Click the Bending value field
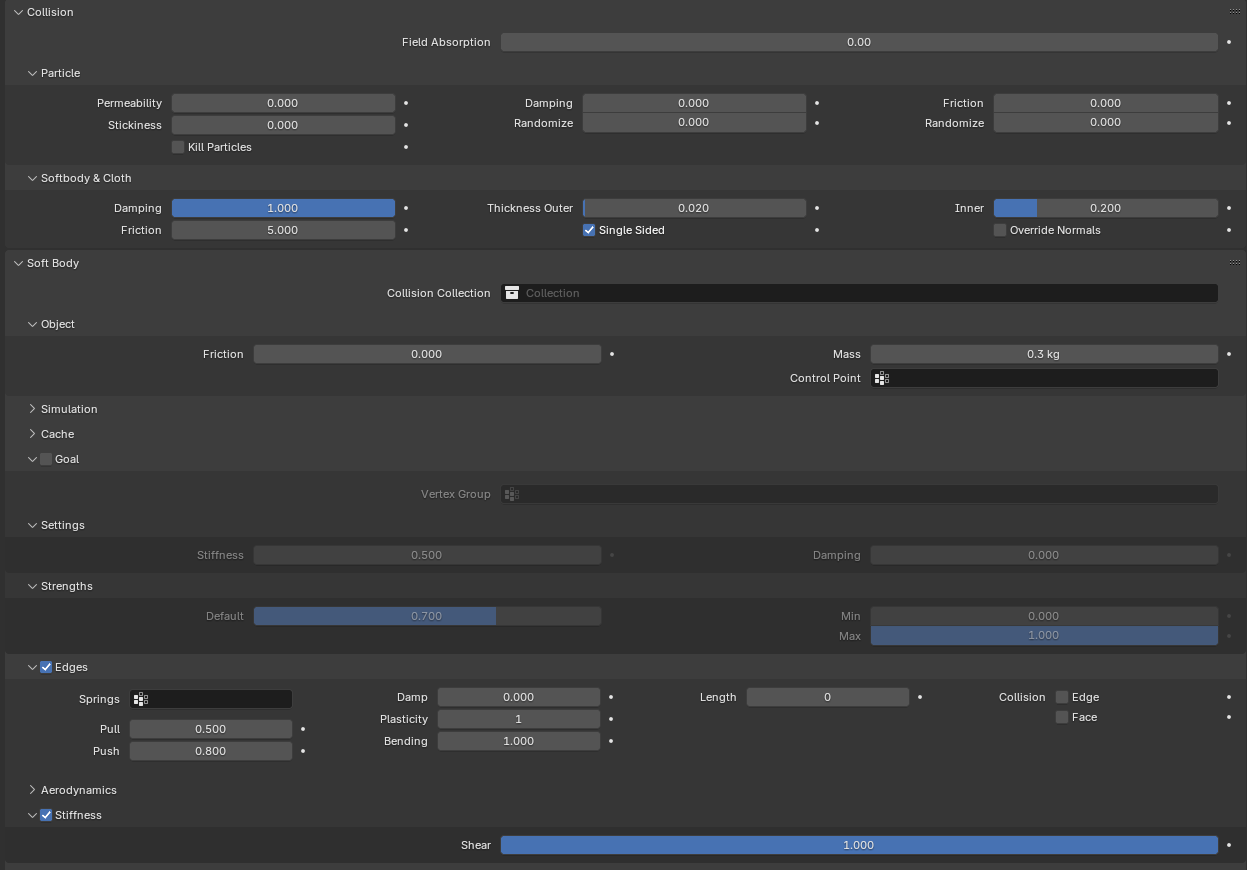 (x=519, y=741)
